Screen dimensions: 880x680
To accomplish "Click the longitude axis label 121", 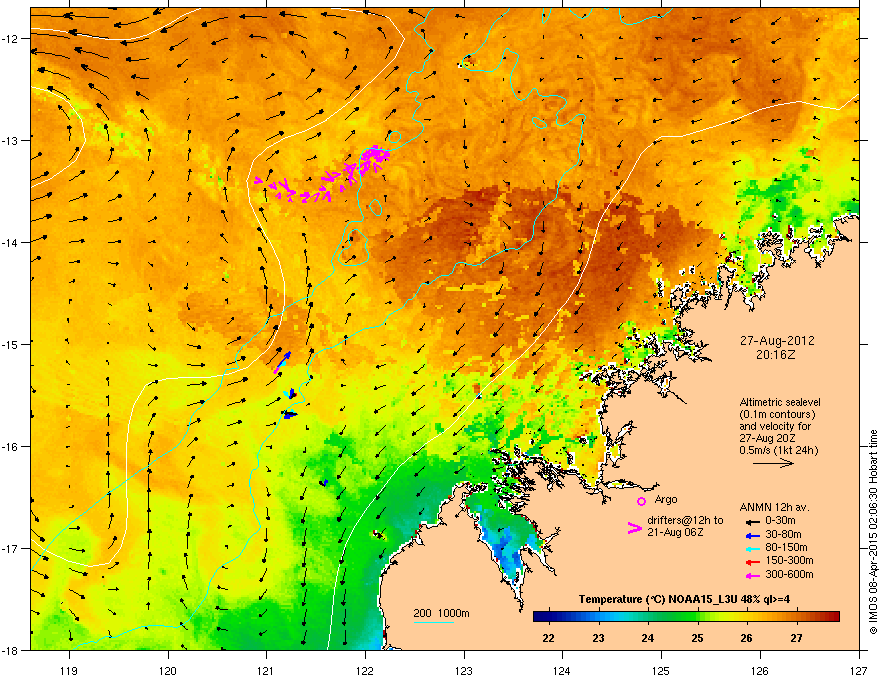I will [x=267, y=670].
